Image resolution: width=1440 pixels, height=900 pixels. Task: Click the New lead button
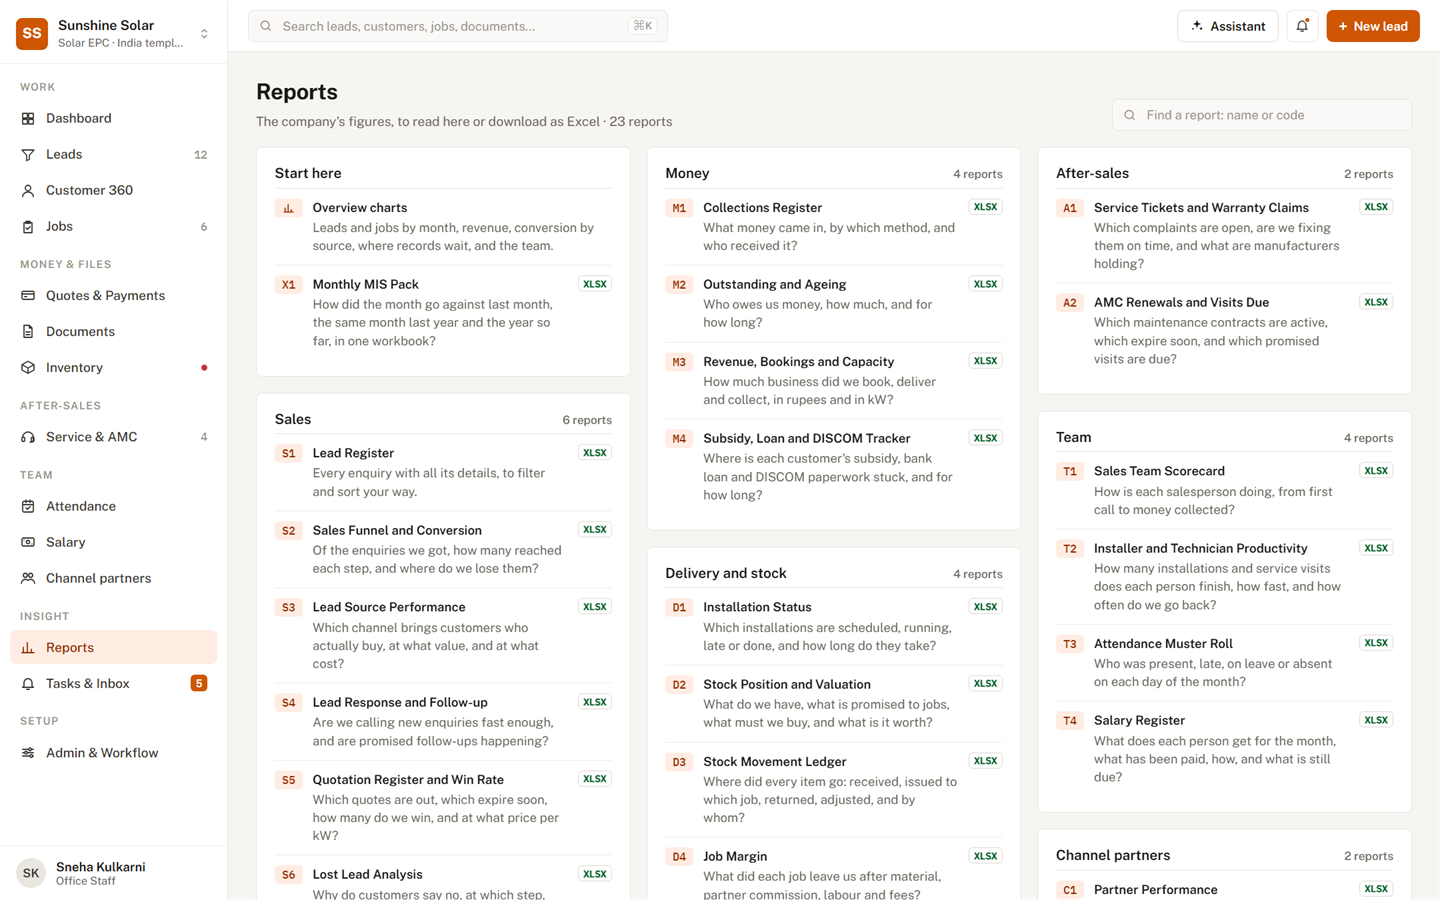click(1373, 26)
